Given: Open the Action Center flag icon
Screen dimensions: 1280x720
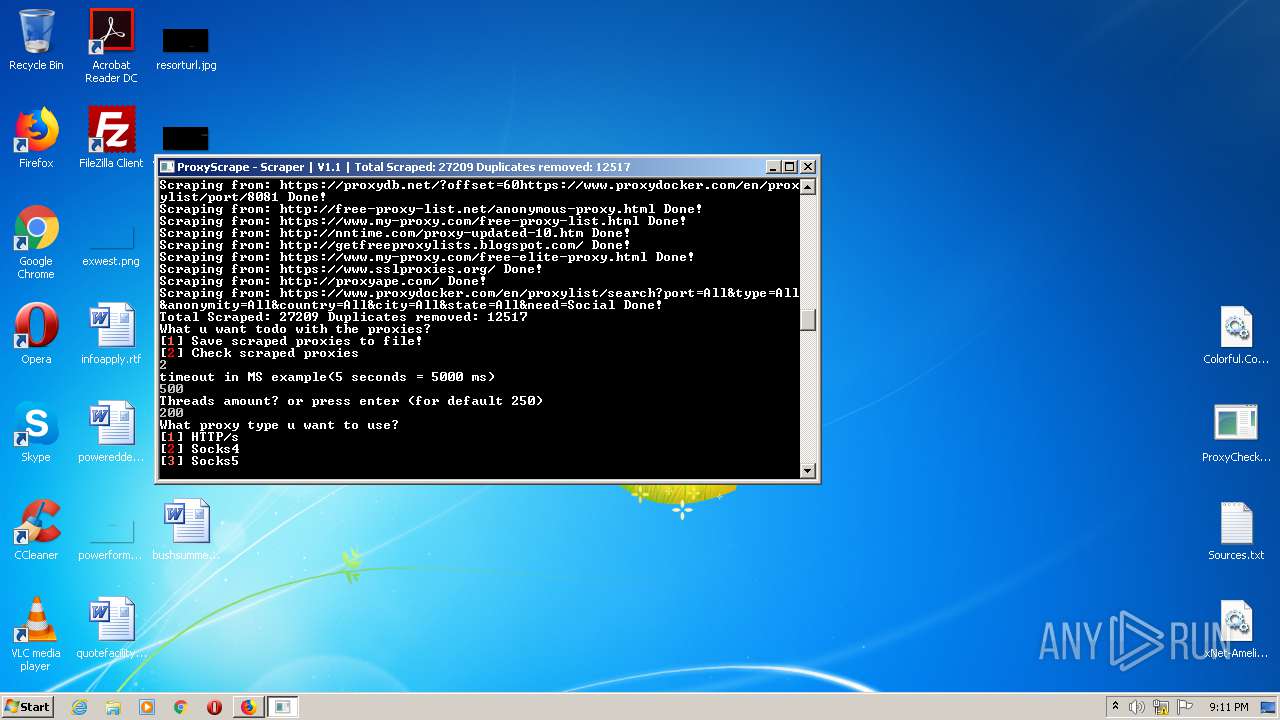Looking at the screenshot, I should click(x=1185, y=707).
